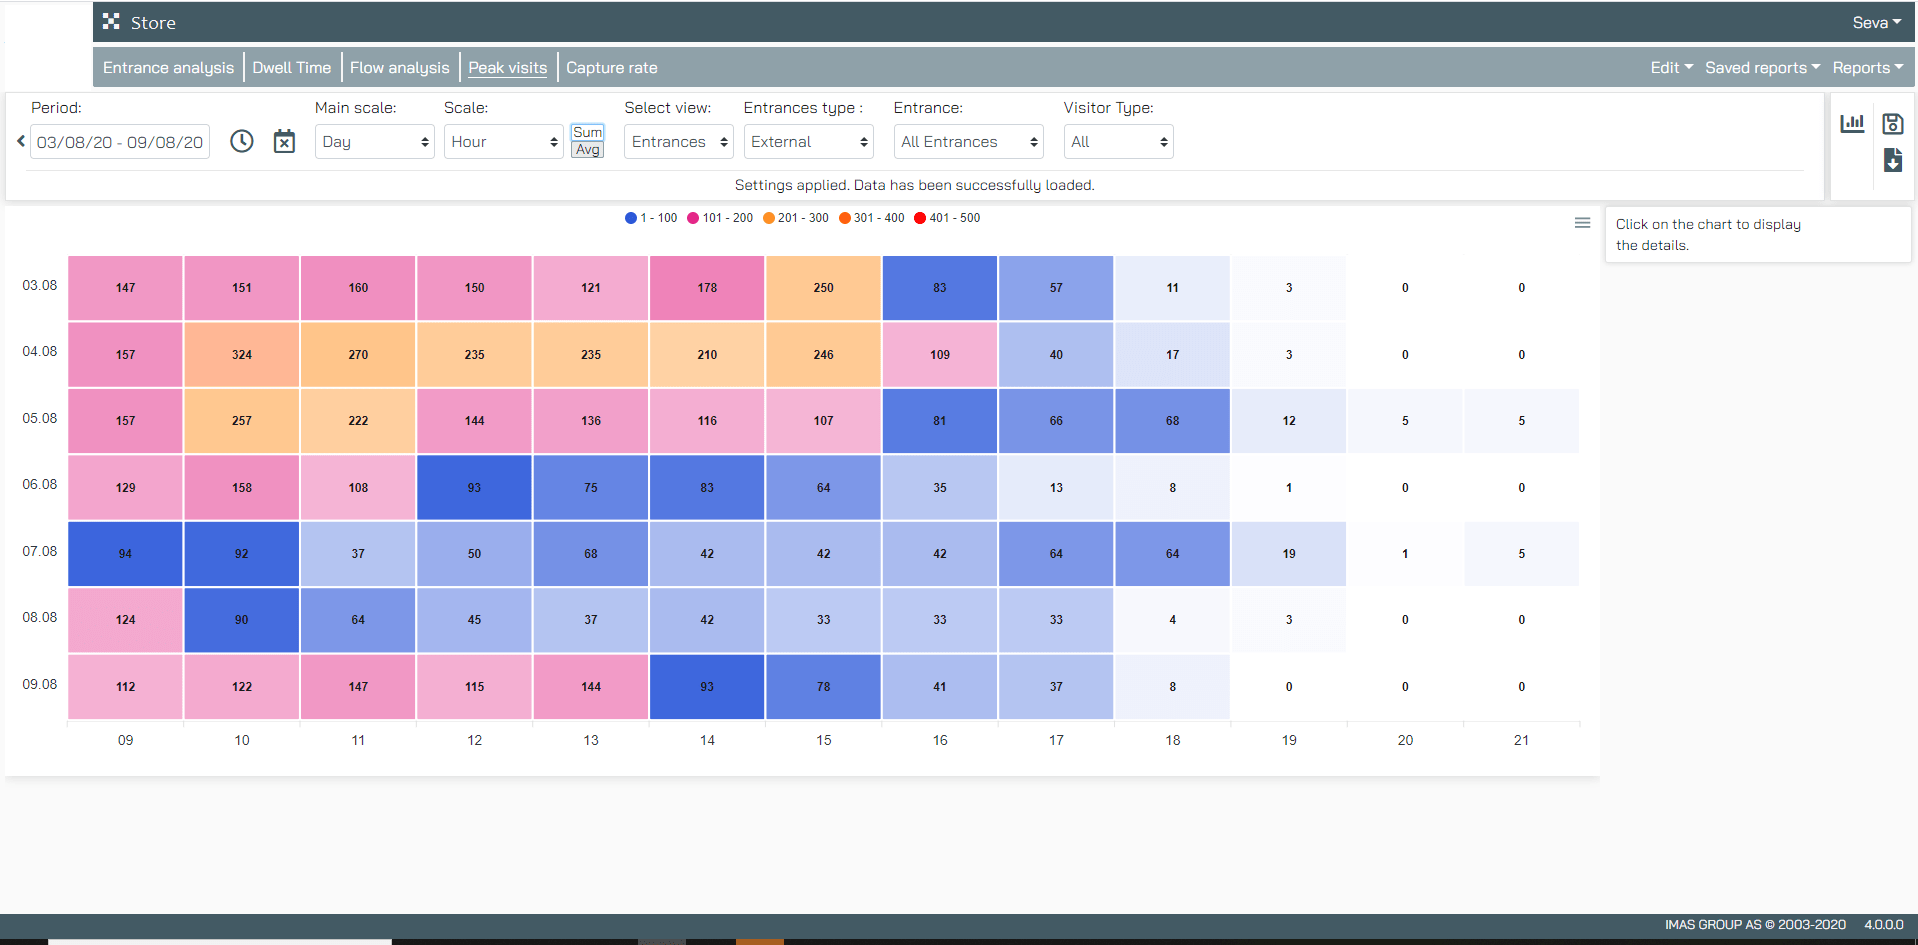The image size is (1918, 945).
Task: Download the report via file export icon
Action: [x=1892, y=160]
